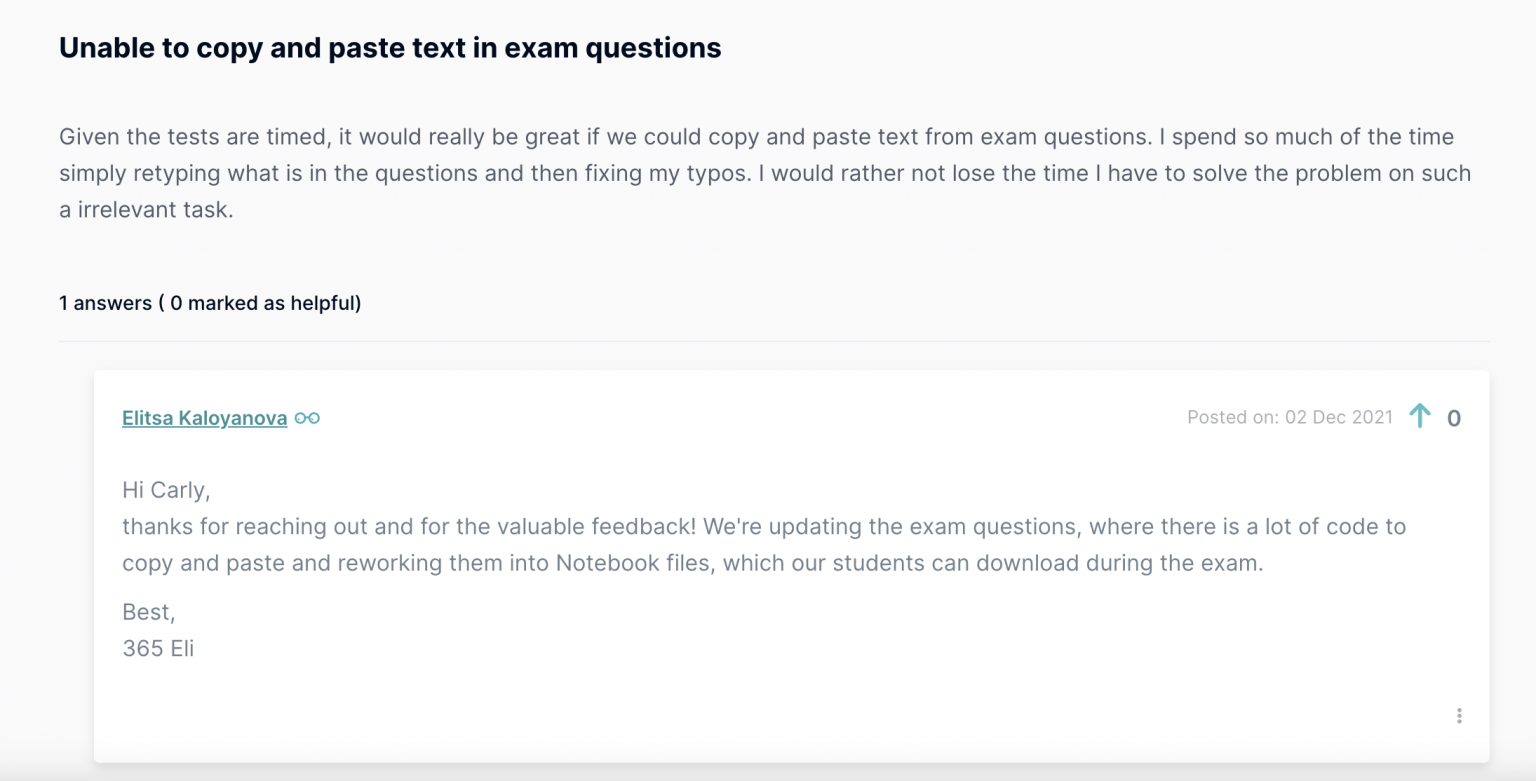Click the "Hi Carly," greeting in the answer
Viewport: 1536px width, 781px height.
pos(166,490)
